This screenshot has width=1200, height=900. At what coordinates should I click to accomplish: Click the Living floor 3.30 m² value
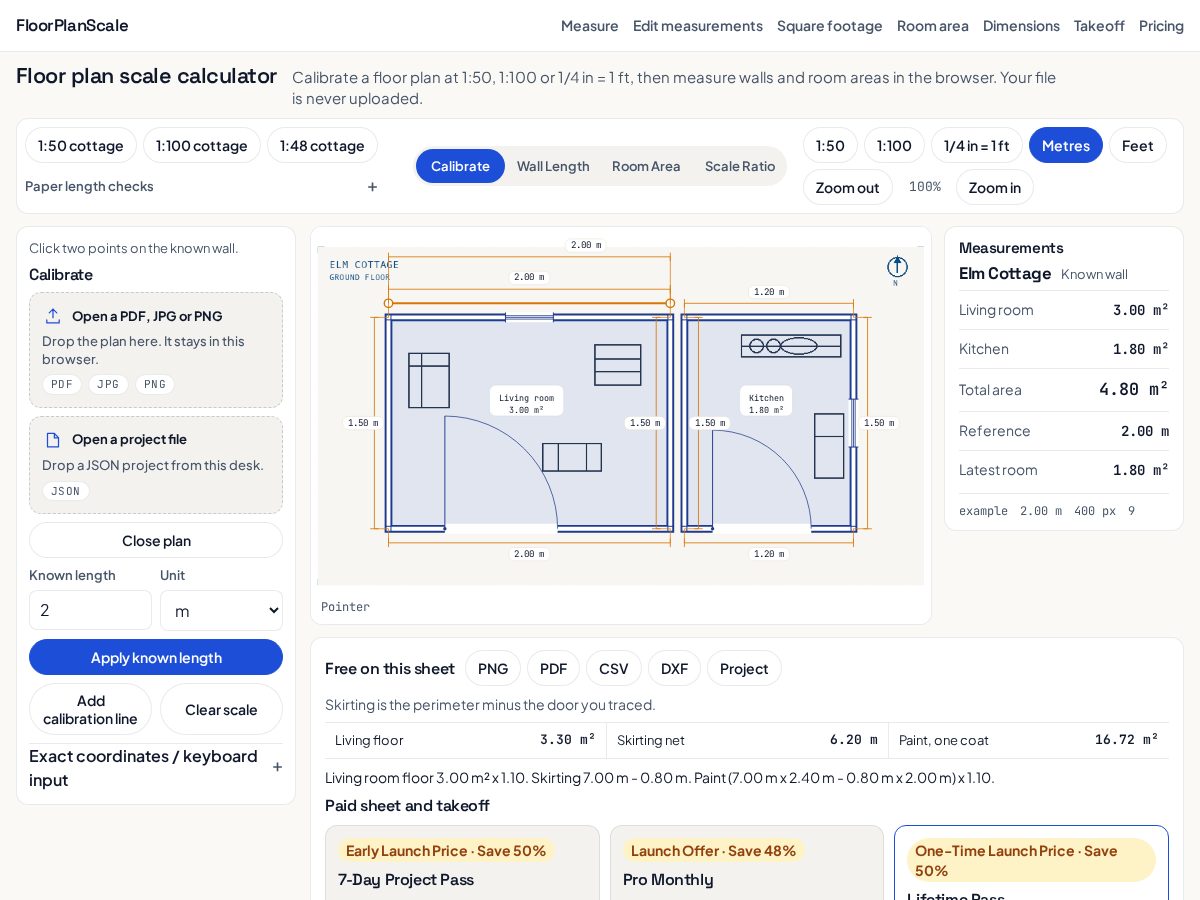[x=568, y=740]
